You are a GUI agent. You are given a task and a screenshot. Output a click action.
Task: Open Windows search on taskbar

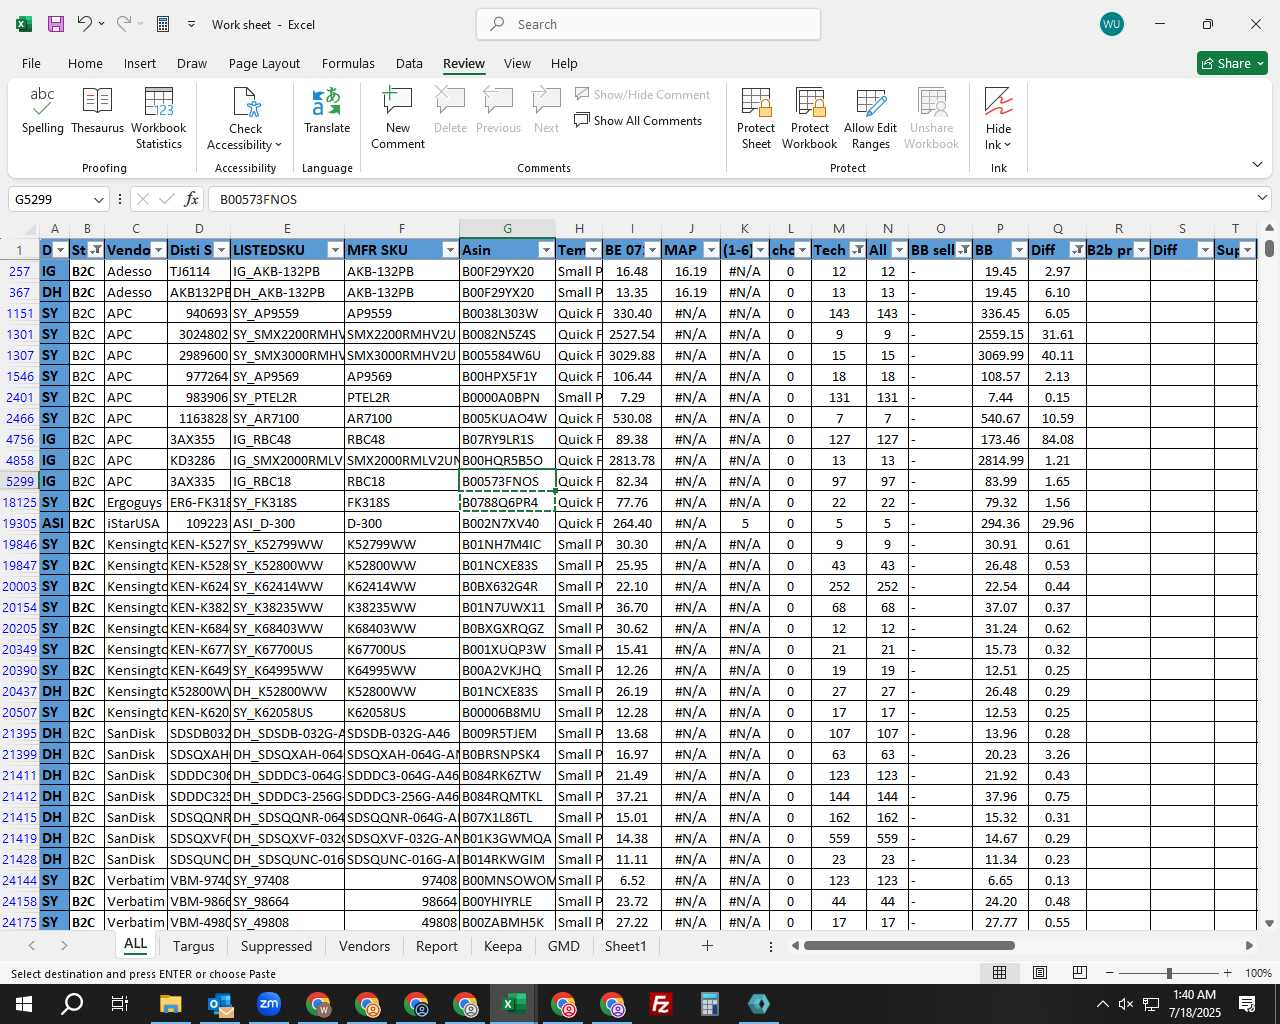tap(72, 1004)
